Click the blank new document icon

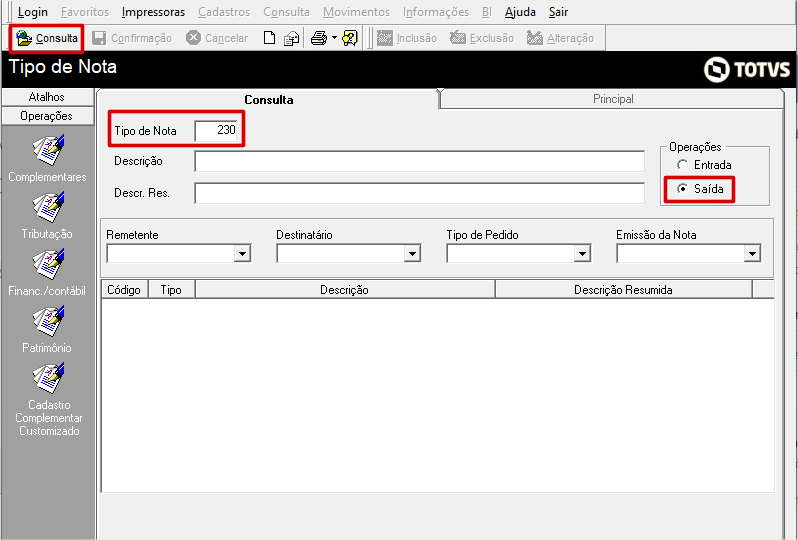coord(269,38)
